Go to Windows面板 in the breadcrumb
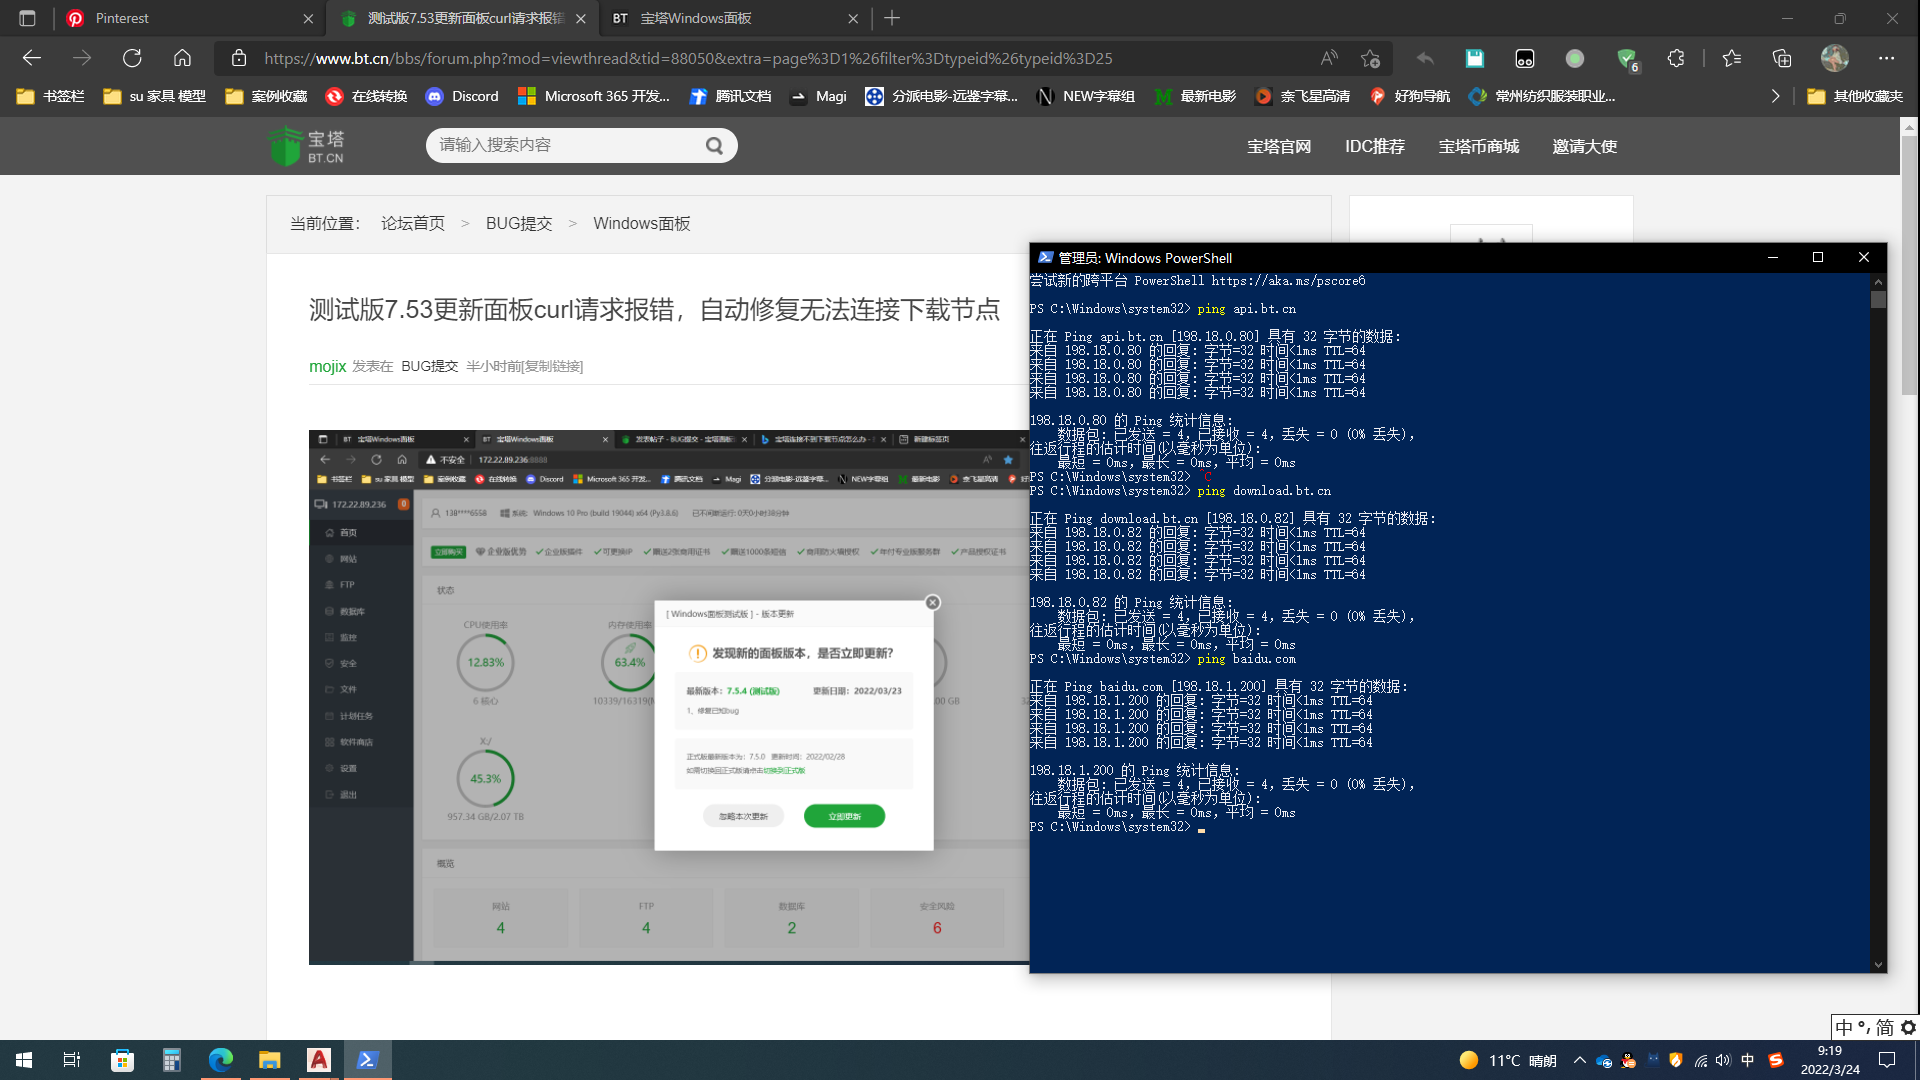 tap(642, 223)
